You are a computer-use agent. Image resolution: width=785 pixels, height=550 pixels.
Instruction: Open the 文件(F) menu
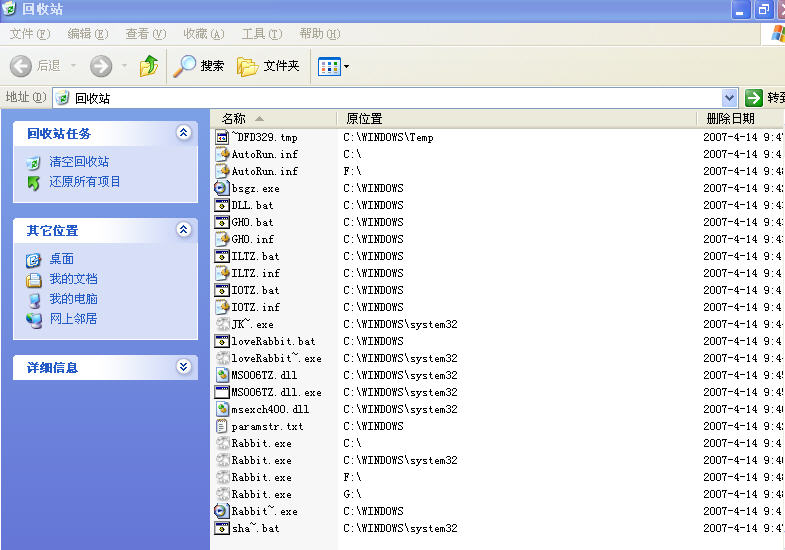pyautogui.click(x=29, y=34)
